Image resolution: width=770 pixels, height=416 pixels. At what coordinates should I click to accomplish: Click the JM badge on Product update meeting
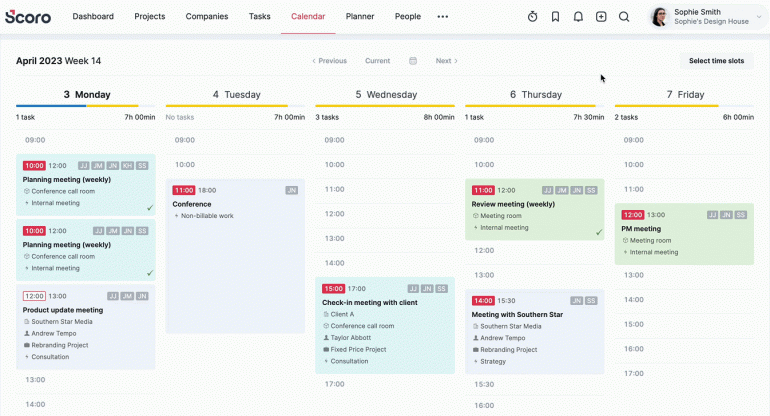coord(127,296)
